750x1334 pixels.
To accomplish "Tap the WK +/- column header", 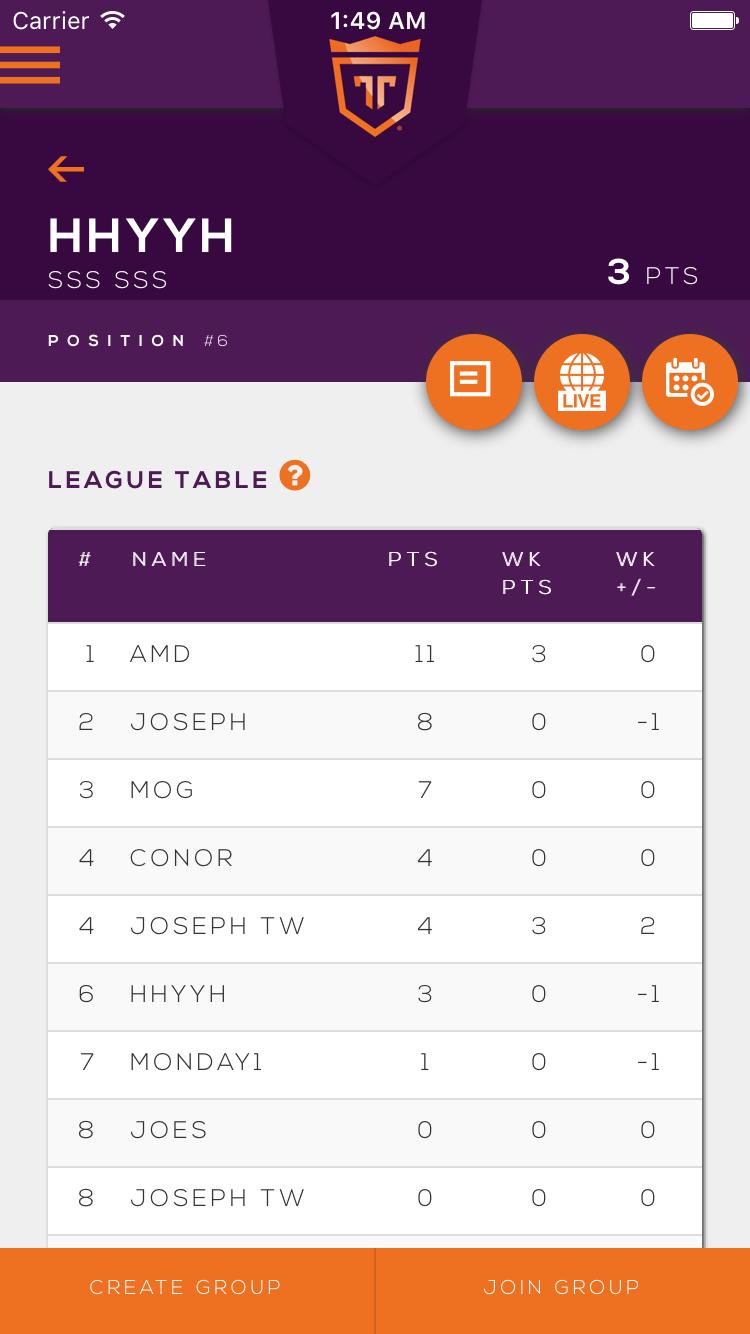I will pos(636,573).
